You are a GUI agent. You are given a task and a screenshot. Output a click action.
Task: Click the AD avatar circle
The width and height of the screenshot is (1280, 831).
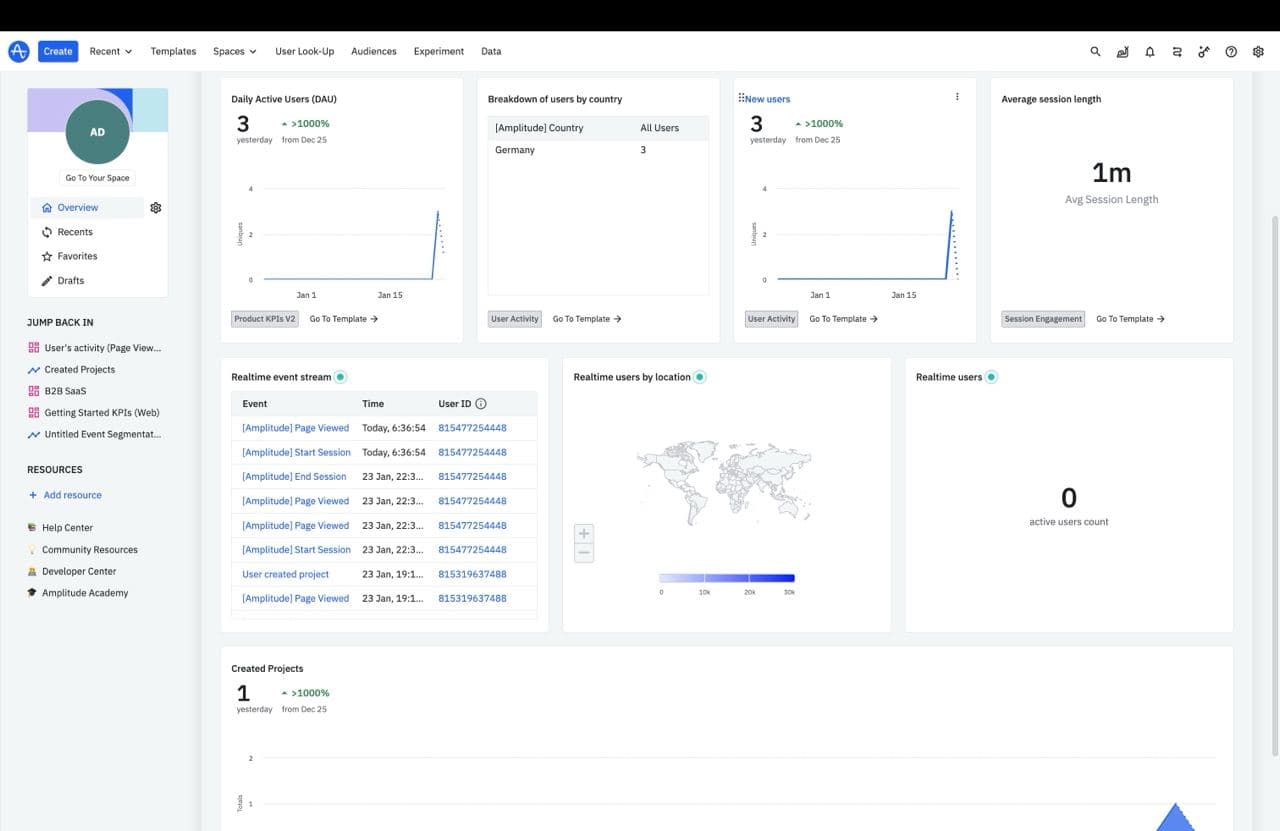pos(97,132)
